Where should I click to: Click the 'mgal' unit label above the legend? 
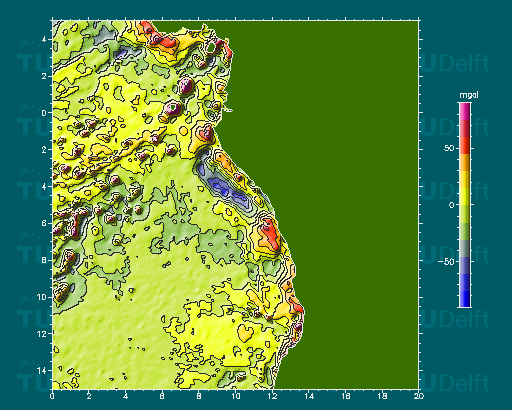tap(469, 95)
